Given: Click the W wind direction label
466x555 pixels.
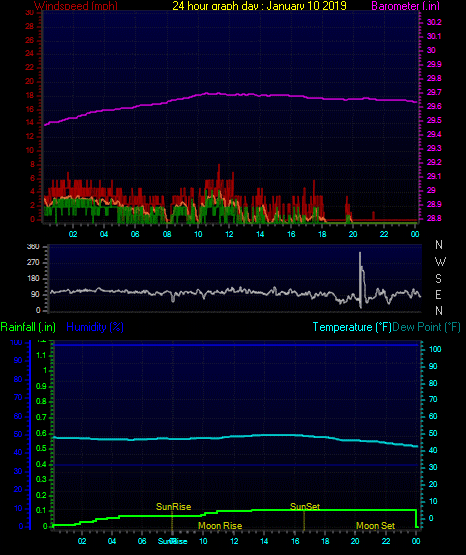Looking at the screenshot, I should point(440,262).
